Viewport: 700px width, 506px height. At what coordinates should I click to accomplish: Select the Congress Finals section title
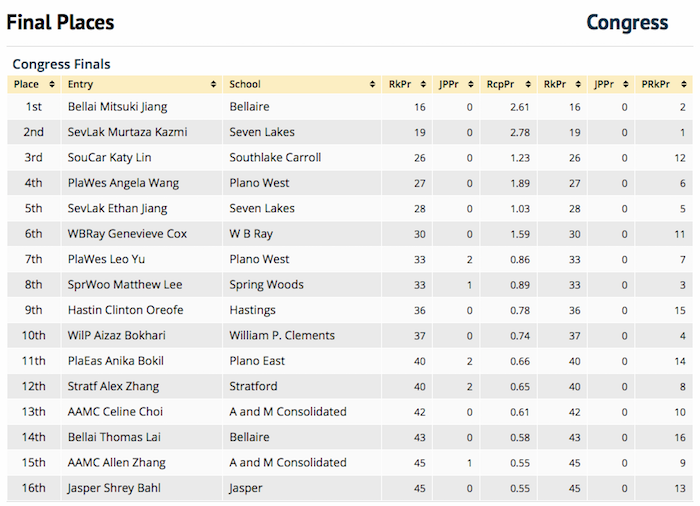click(61, 64)
